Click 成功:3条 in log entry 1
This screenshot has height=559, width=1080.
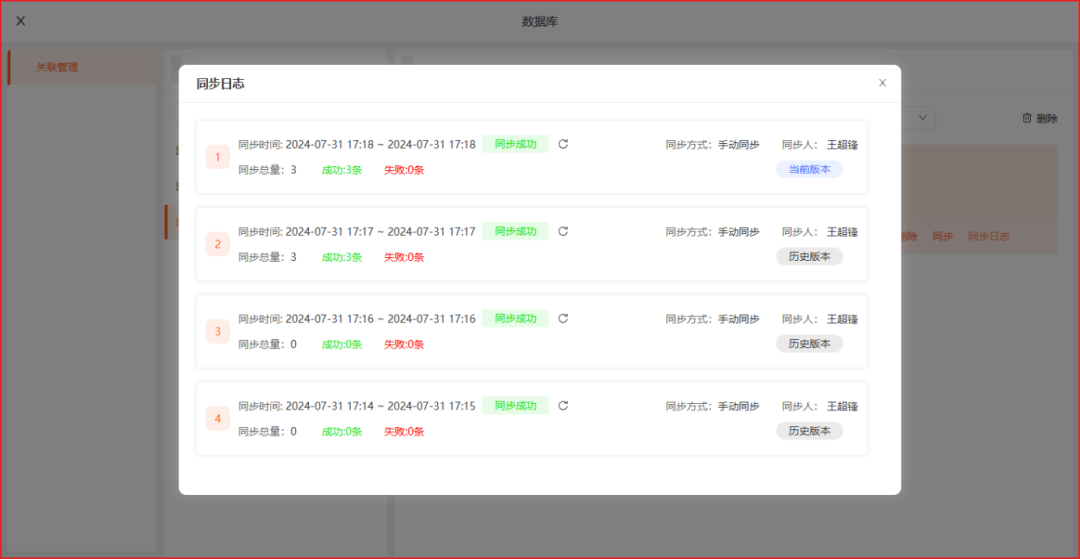[x=342, y=170]
